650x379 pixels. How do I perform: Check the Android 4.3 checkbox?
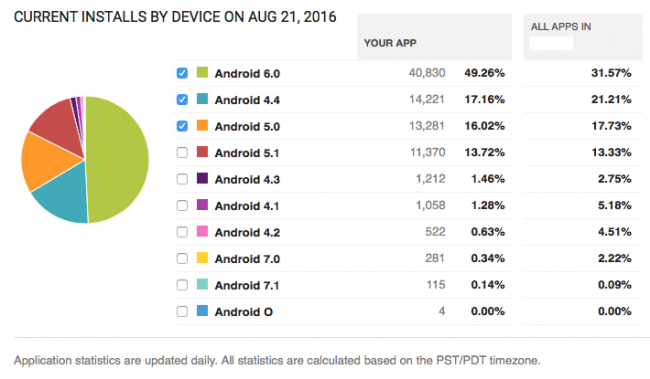pyautogui.click(x=182, y=179)
